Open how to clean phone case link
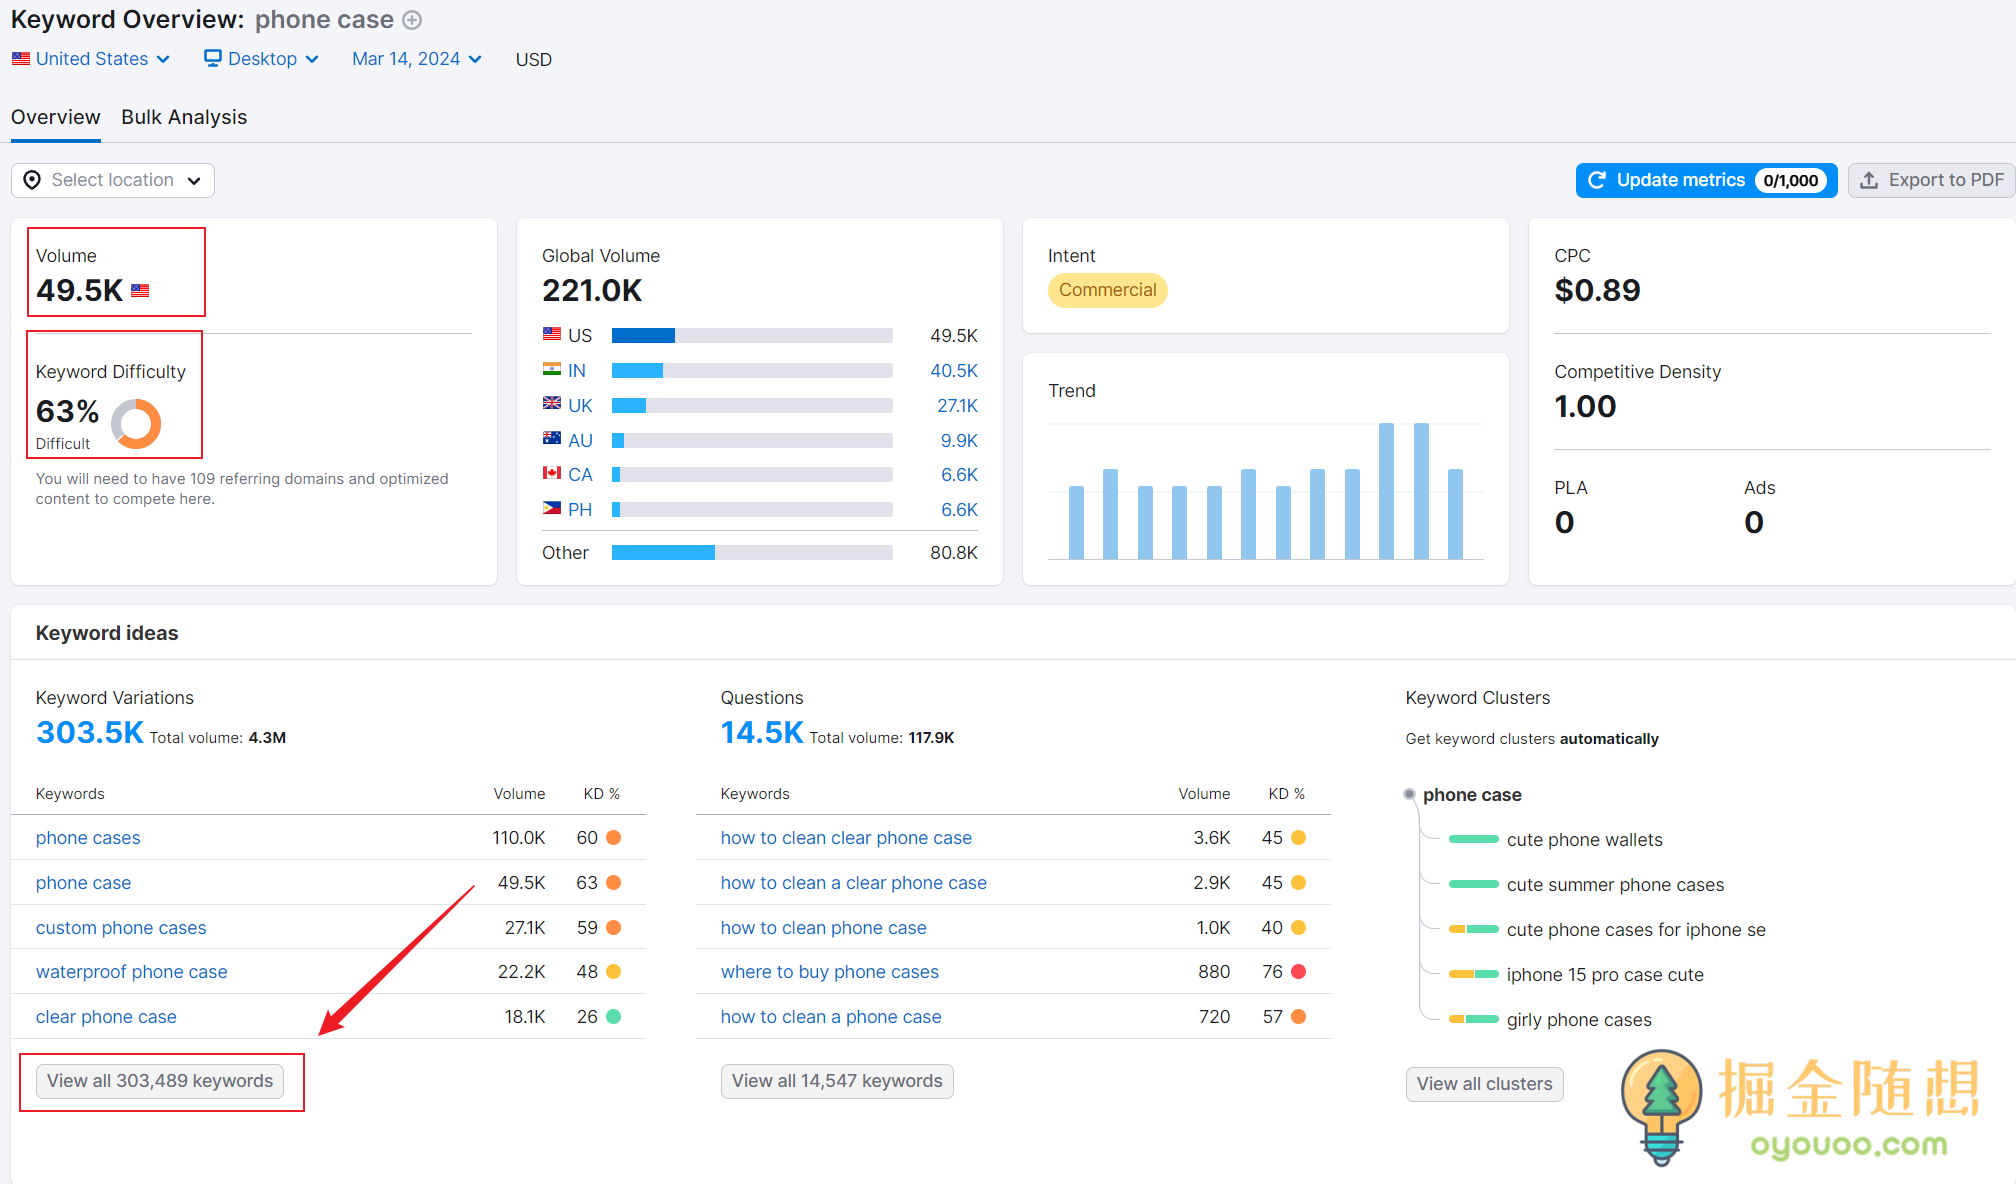Screen dimensions: 2016x1184 pos(824,928)
